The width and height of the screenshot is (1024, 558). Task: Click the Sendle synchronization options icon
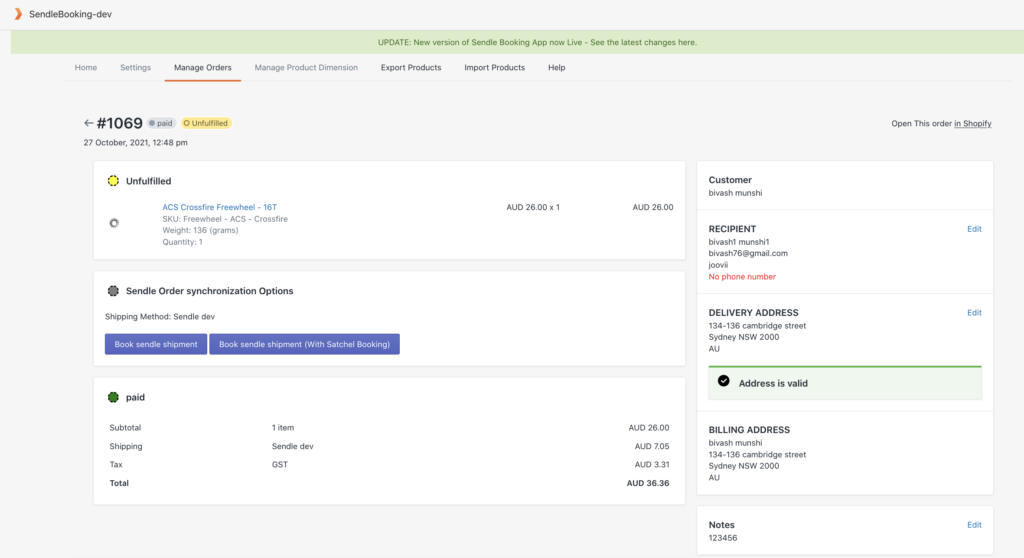(x=113, y=291)
